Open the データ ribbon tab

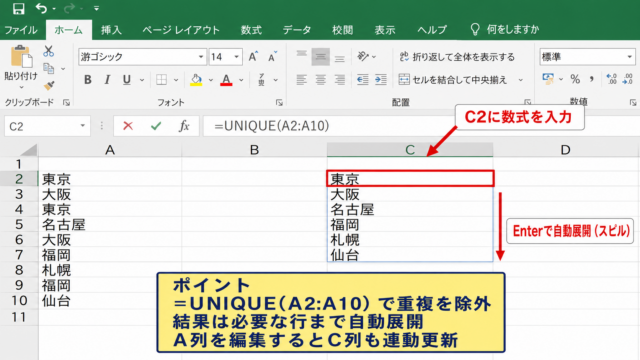[297, 30]
